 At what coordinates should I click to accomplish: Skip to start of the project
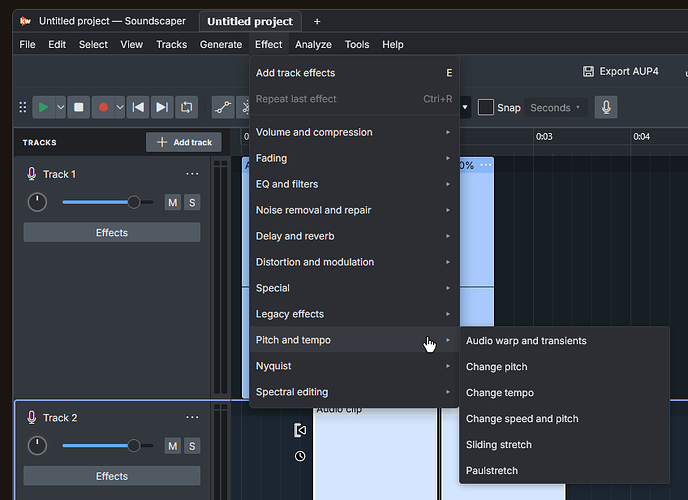138,107
